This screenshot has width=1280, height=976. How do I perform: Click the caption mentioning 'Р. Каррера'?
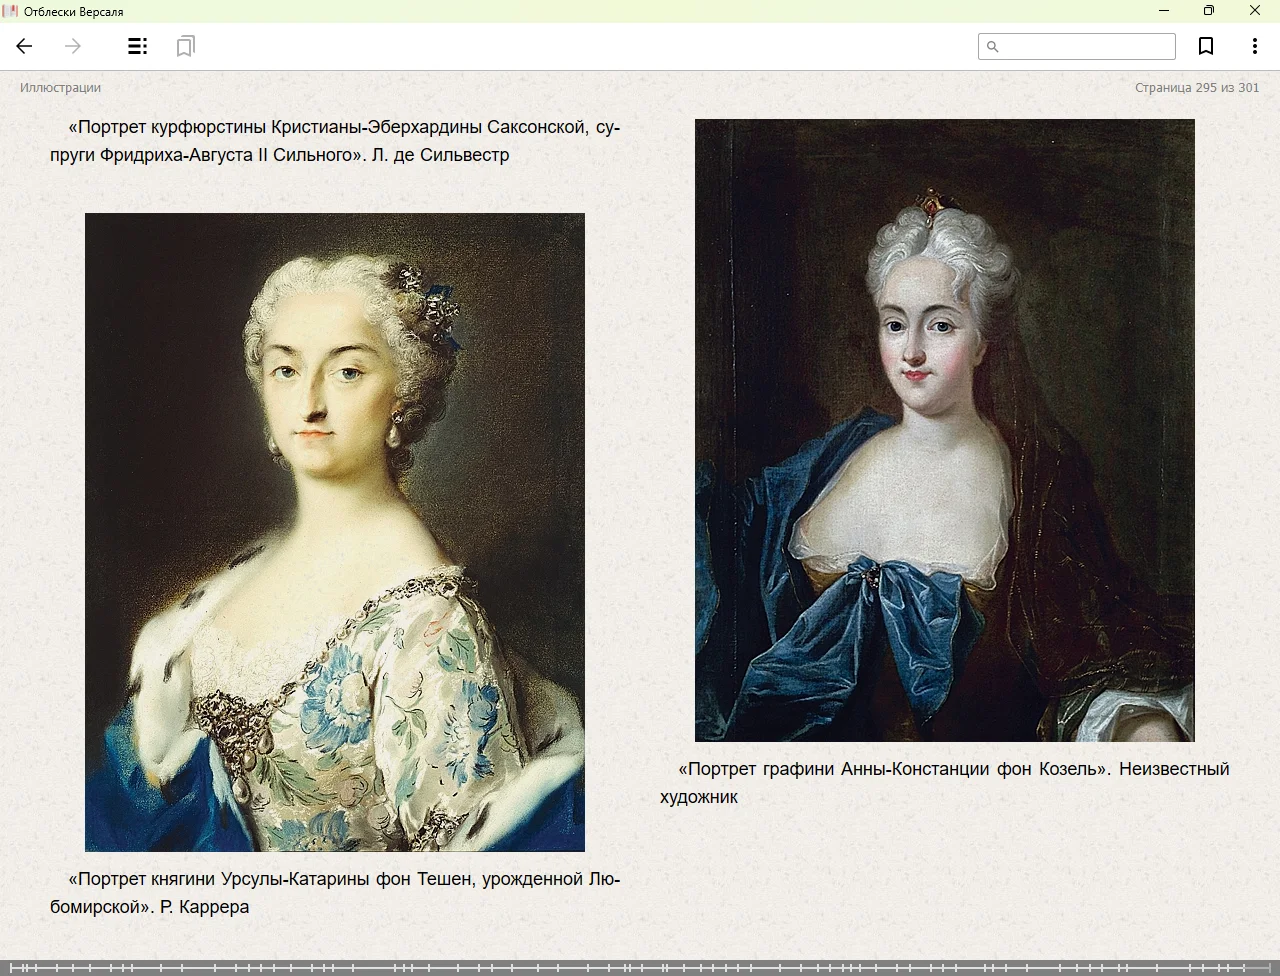334,893
